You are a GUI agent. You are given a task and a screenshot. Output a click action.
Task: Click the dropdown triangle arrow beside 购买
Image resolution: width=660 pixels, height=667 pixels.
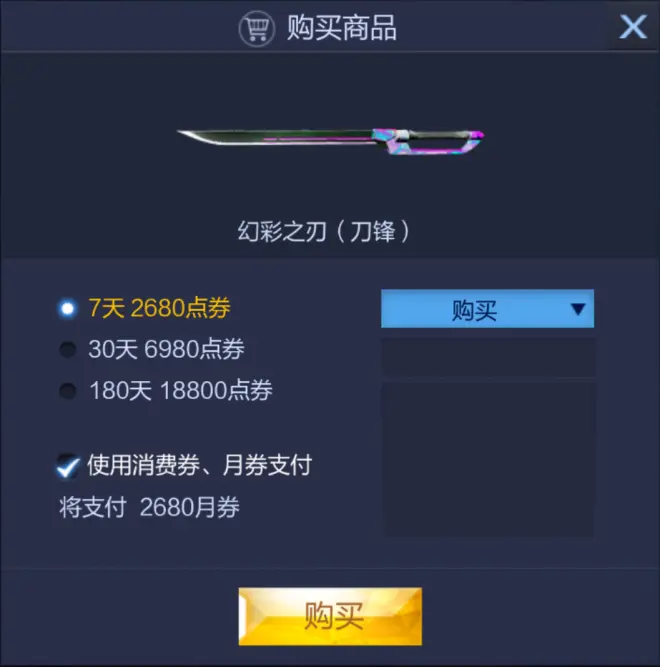click(x=578, y=309)
